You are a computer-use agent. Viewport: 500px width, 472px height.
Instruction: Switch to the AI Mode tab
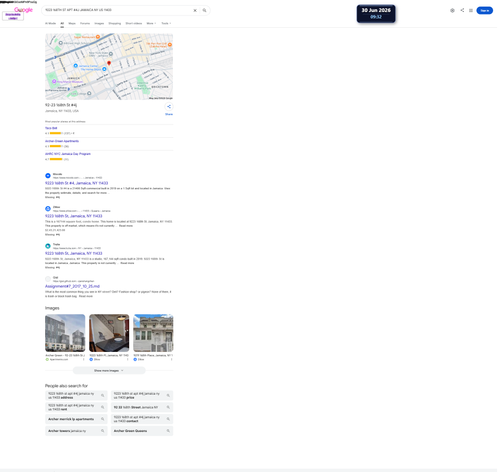(x=51, y=24)
